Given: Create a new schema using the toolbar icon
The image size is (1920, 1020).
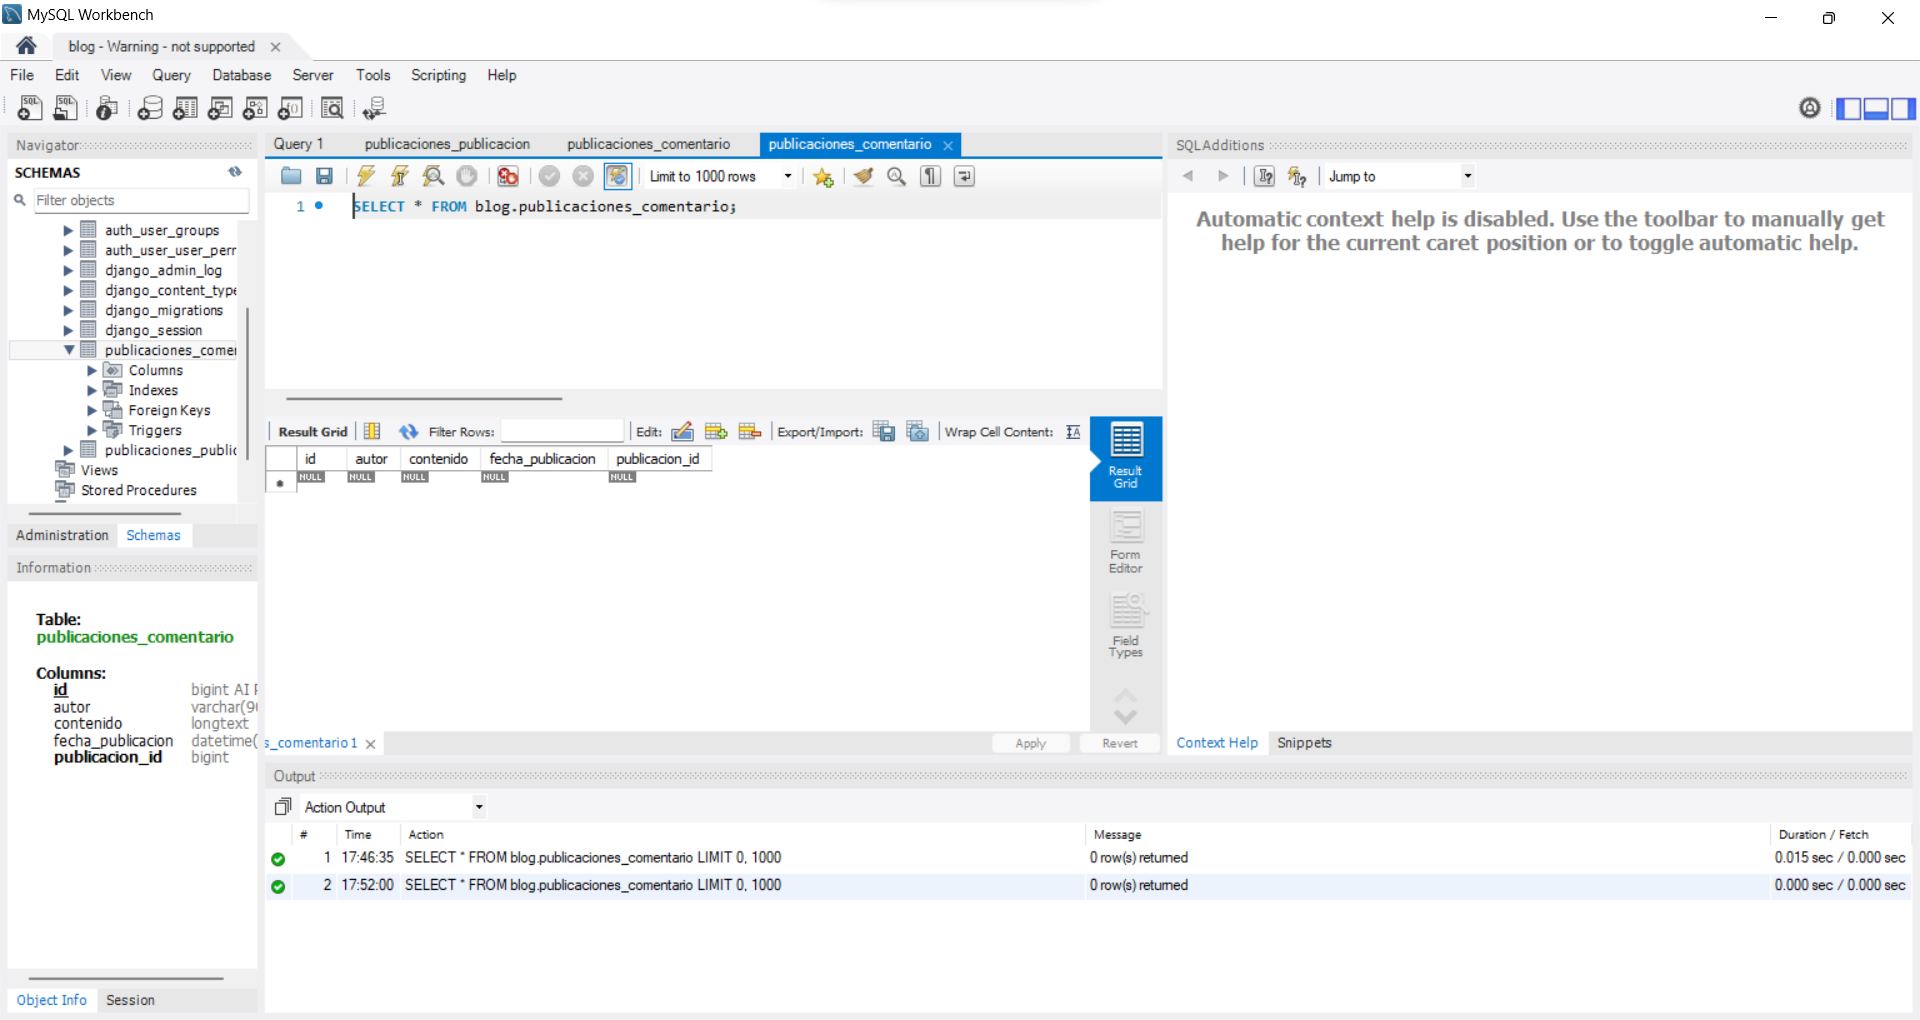Looking at the screenshot, I should click(x=150, y=108).
